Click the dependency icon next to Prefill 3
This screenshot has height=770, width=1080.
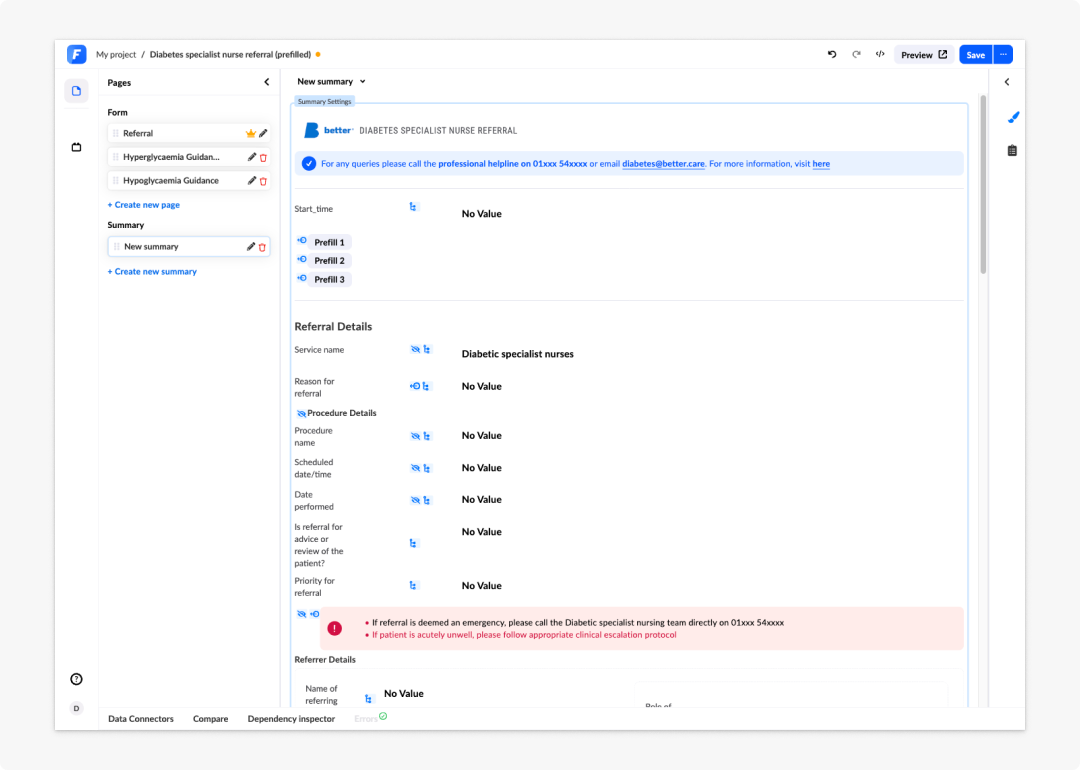(302, 278)
